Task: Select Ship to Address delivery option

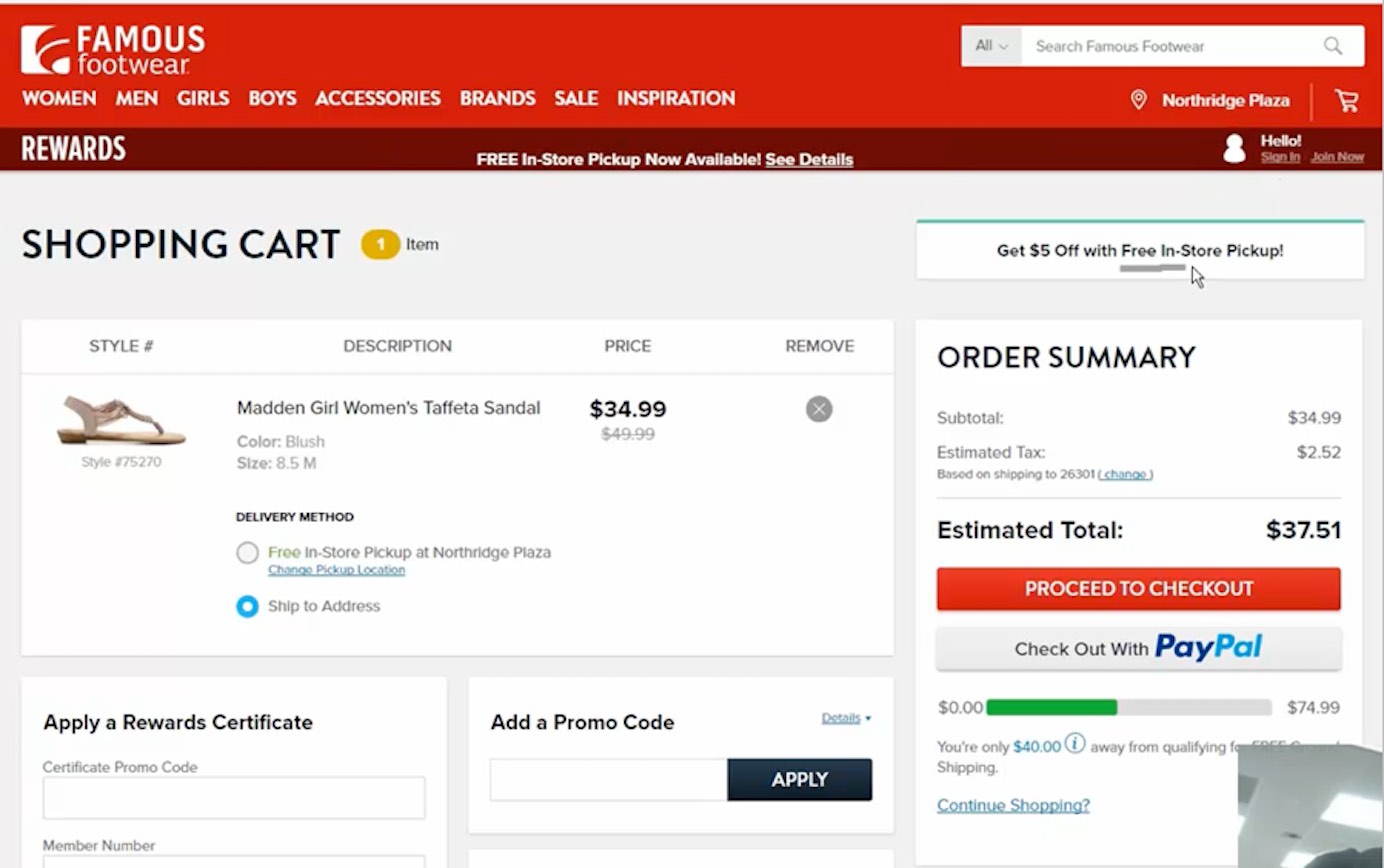Action: (247, 606)
